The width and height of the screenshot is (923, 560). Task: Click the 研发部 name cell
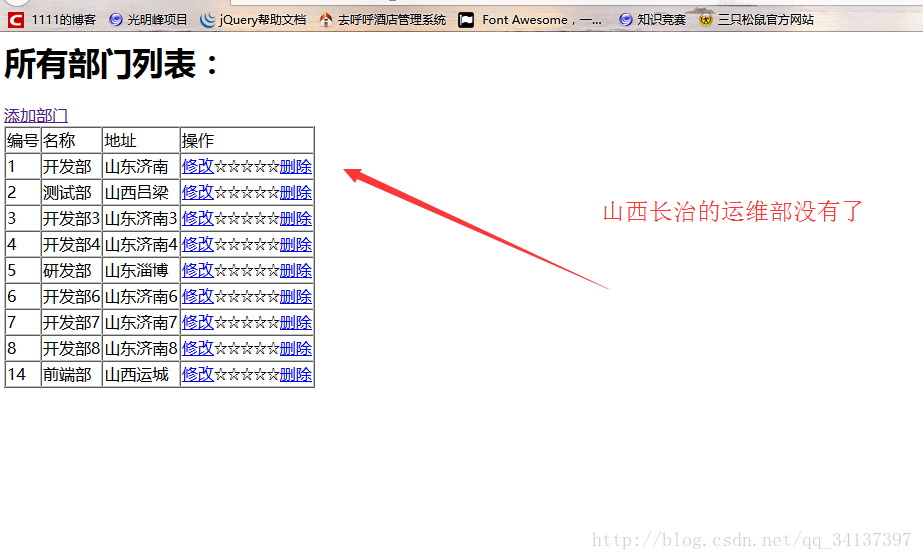[x=72, y=270]
